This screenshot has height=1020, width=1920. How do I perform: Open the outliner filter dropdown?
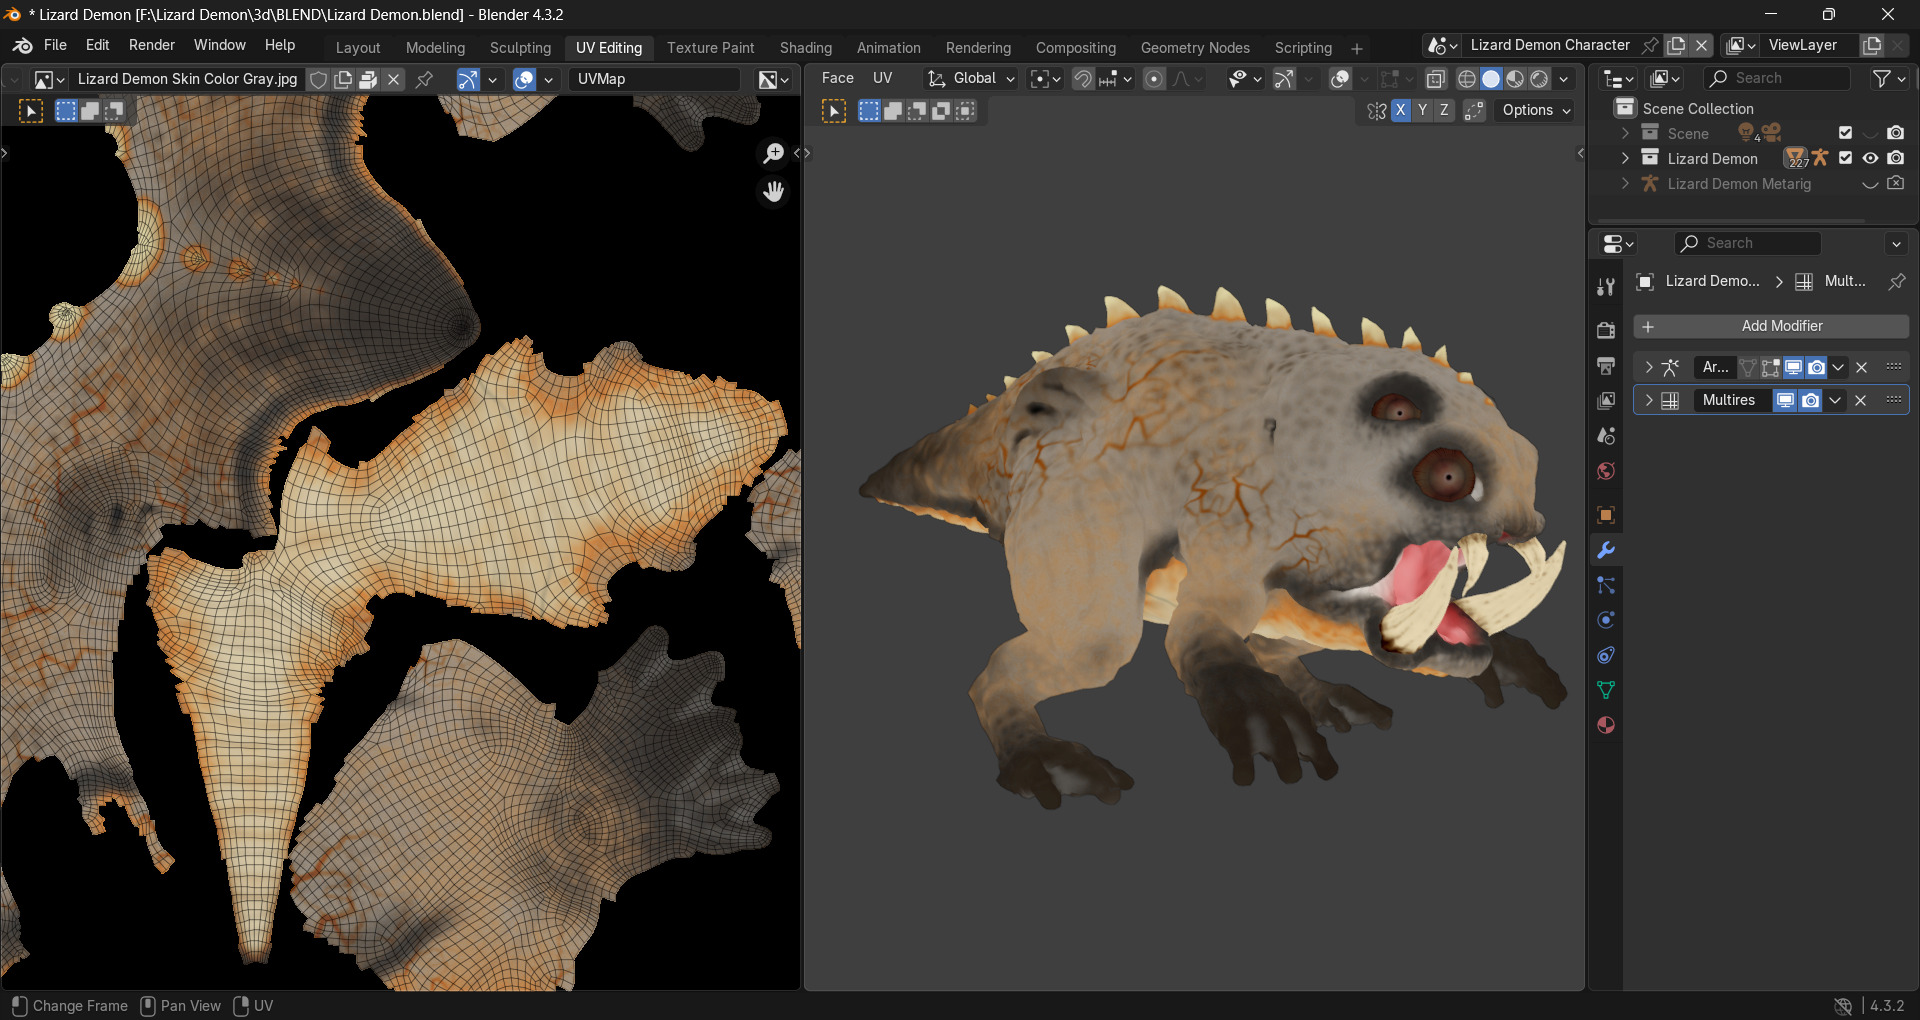[x=1889, y=78]
